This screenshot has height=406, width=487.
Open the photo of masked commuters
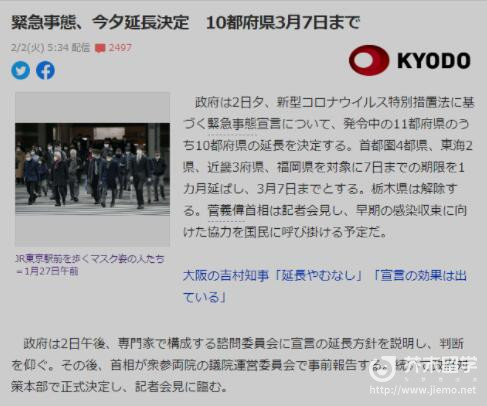92,169
